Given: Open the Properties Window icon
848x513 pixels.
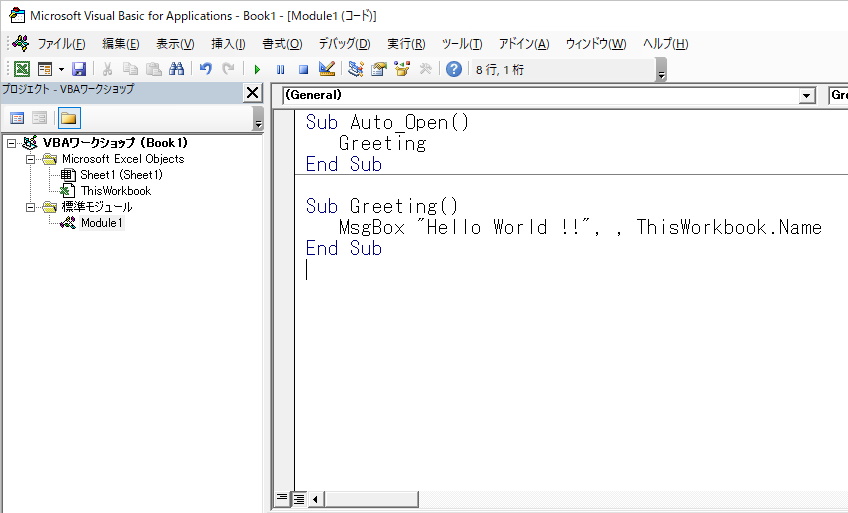Looking at the screenshot, I should (379, 69).
